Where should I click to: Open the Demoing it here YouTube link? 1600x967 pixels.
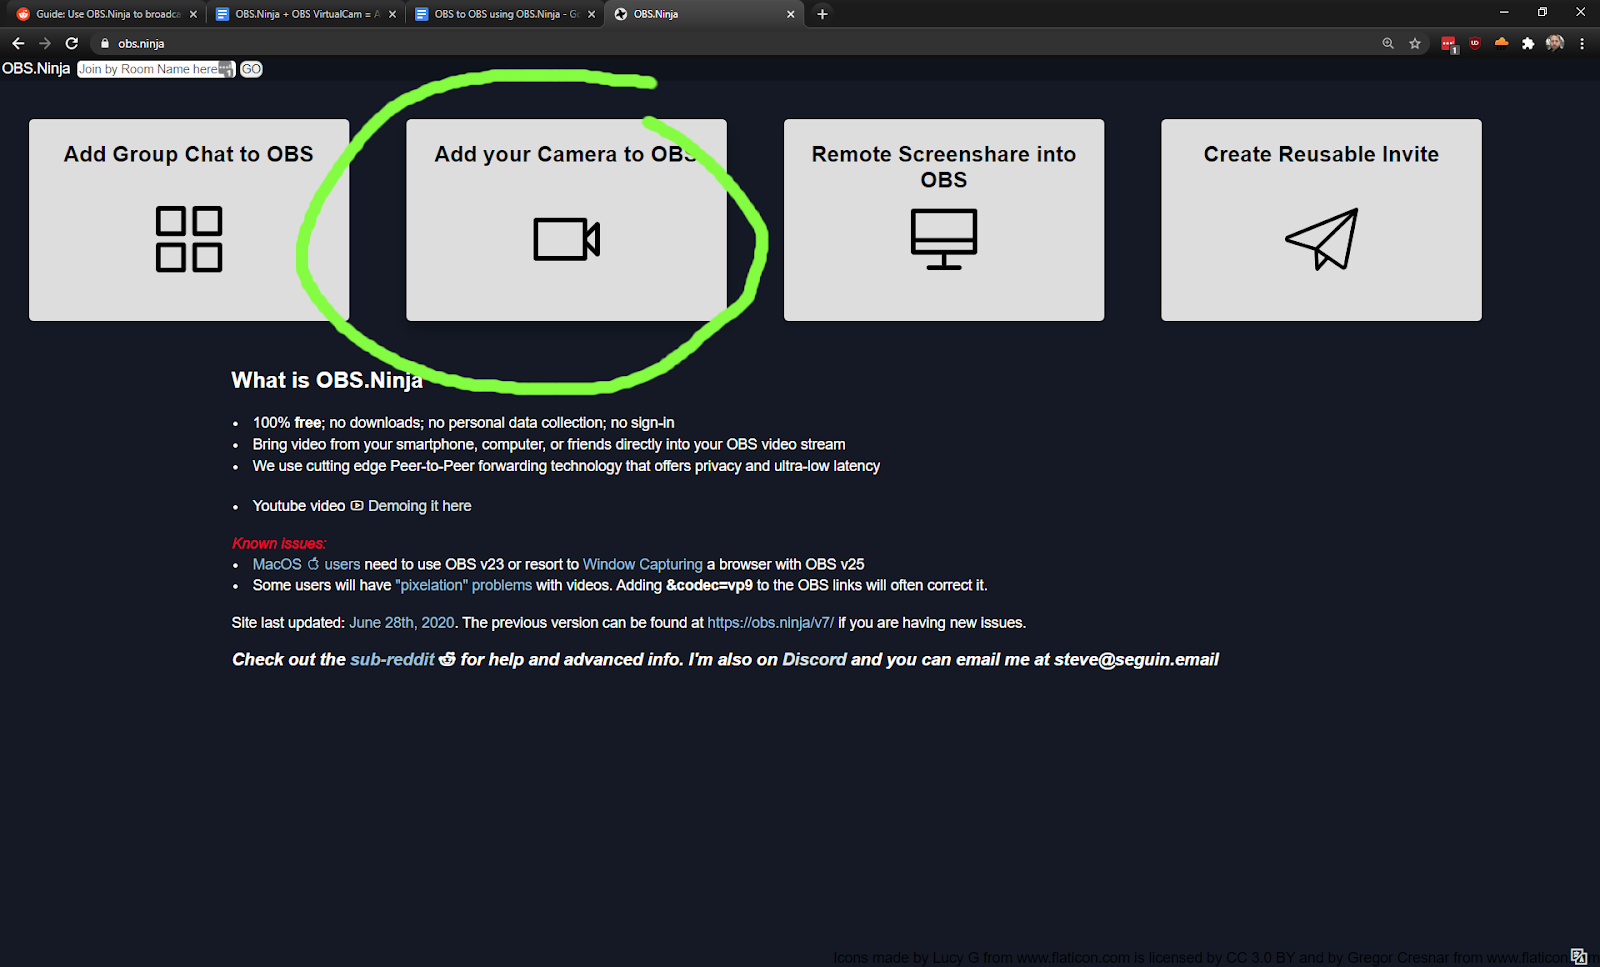tap(419, 506)
